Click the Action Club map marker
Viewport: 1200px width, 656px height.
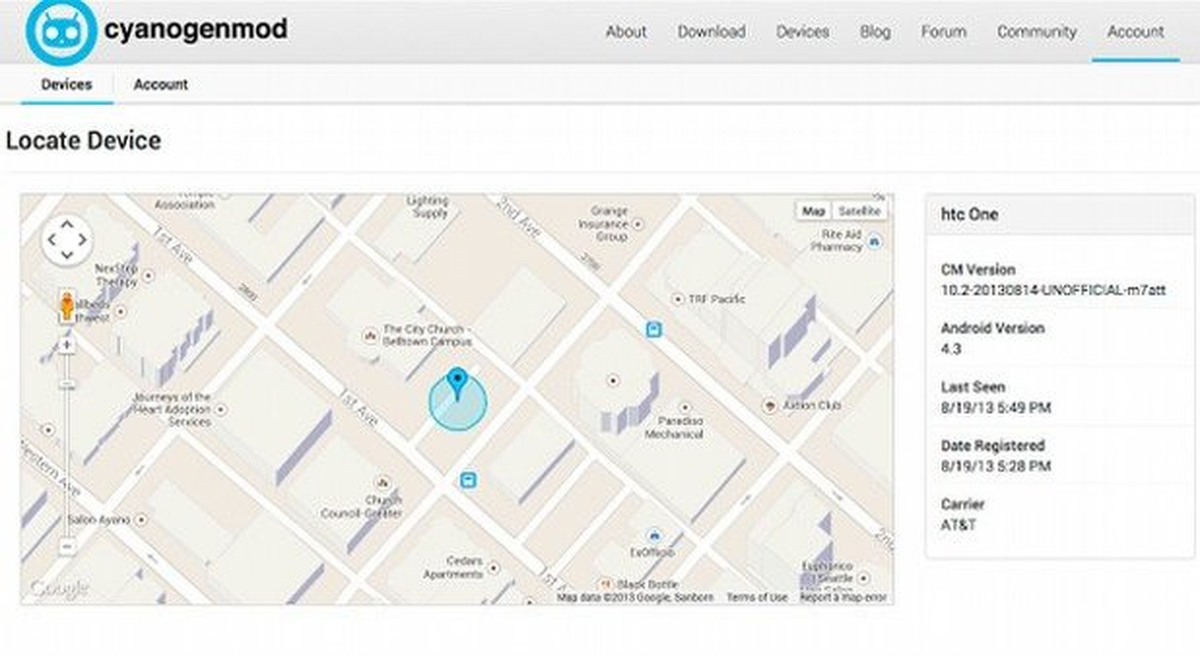click(769, 406)
